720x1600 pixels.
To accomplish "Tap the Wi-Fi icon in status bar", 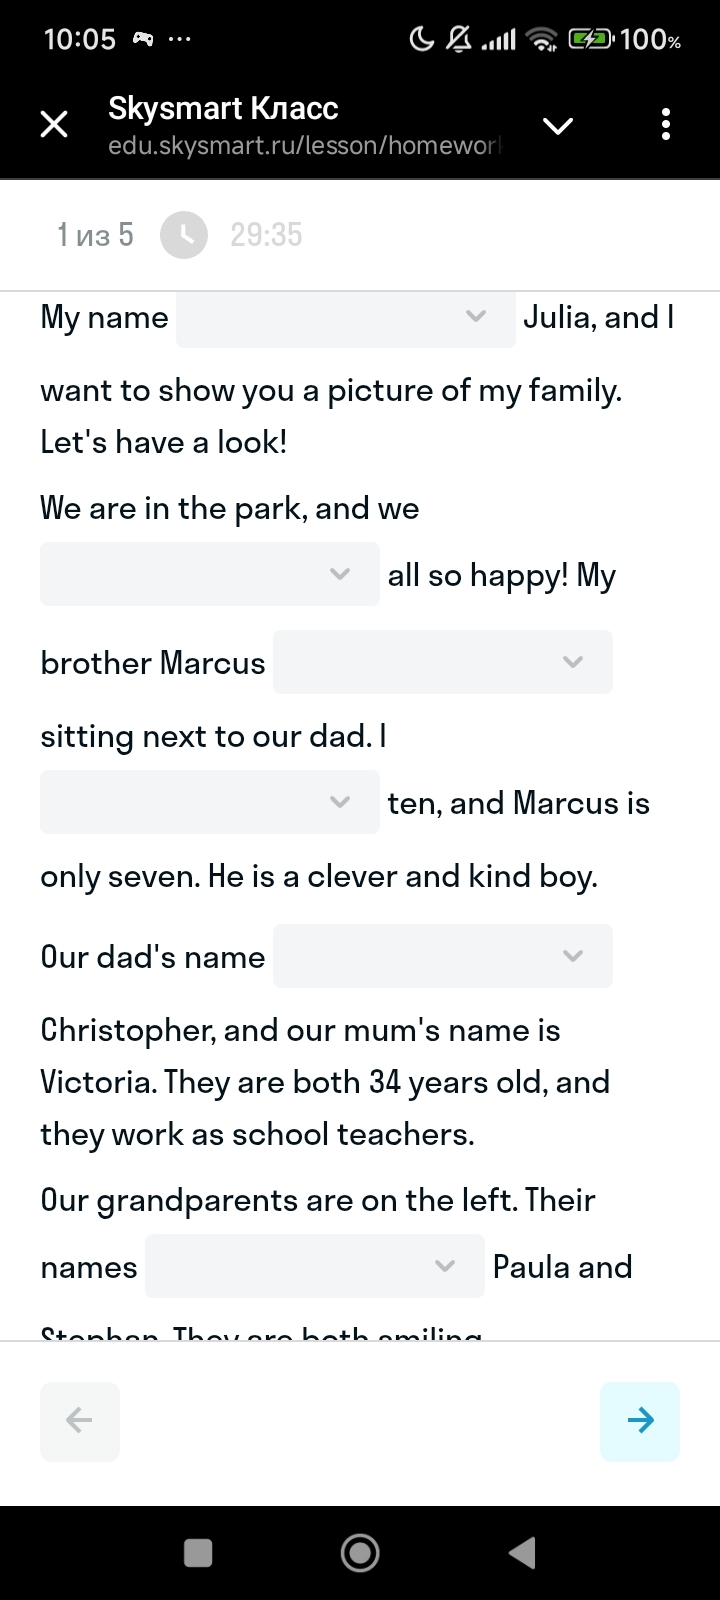I will coord(543,39).
